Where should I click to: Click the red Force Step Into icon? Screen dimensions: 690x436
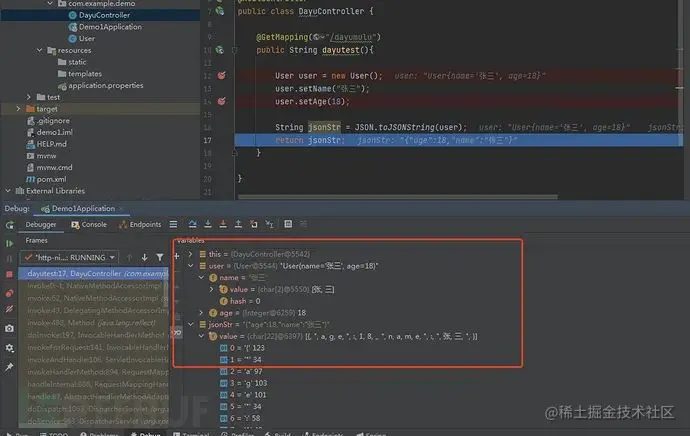point(223,224)
